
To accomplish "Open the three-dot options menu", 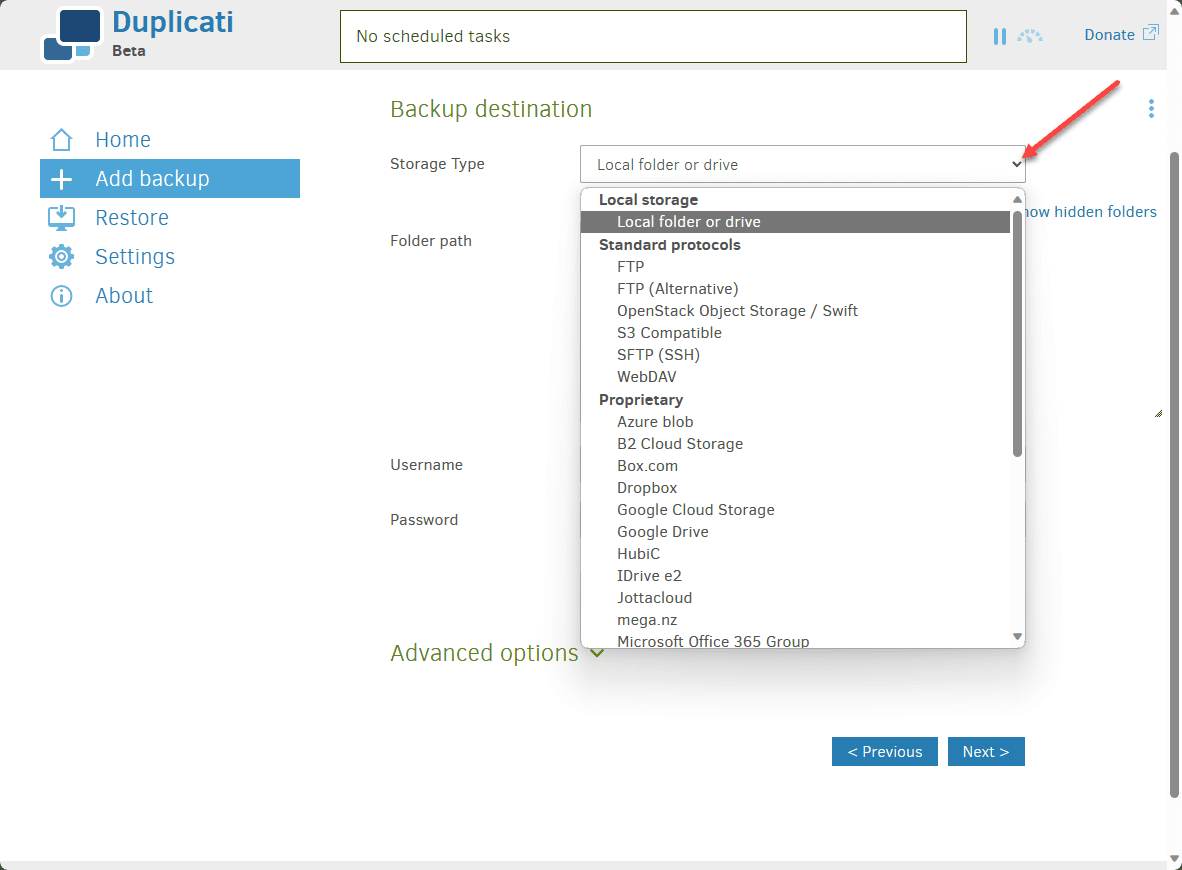I will coord(1151,109).
